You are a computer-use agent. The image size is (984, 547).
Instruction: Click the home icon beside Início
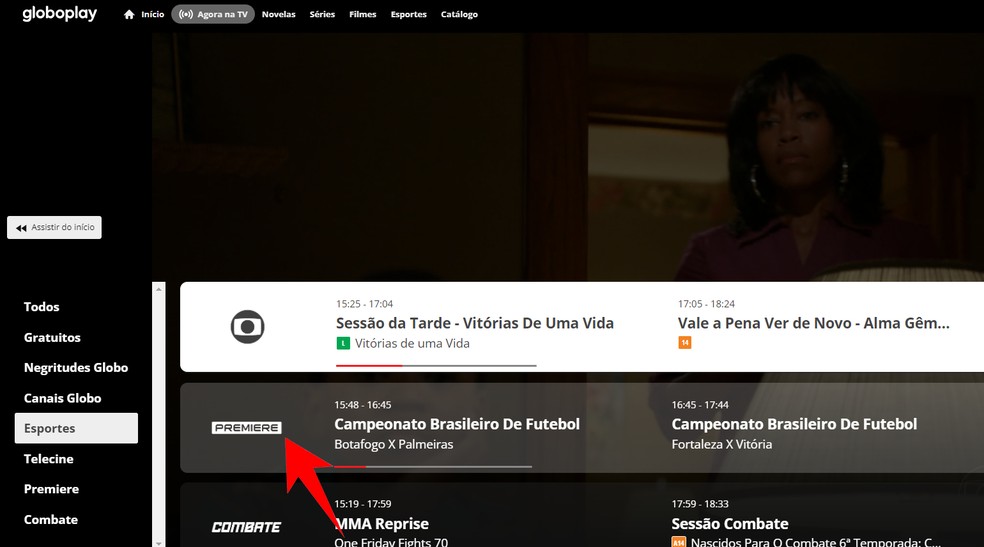[129, 14]
